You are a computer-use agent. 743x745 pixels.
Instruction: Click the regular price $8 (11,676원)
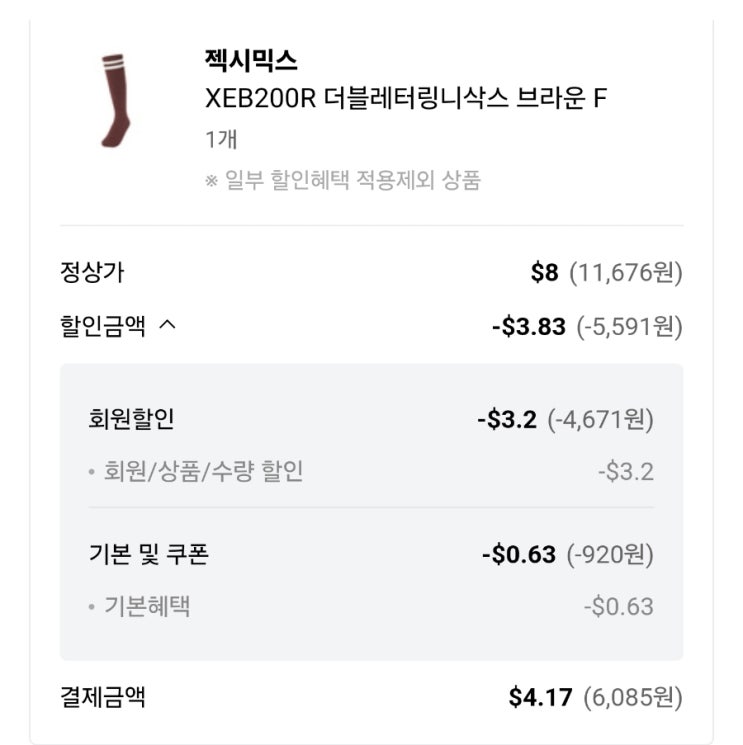(606, 272)
